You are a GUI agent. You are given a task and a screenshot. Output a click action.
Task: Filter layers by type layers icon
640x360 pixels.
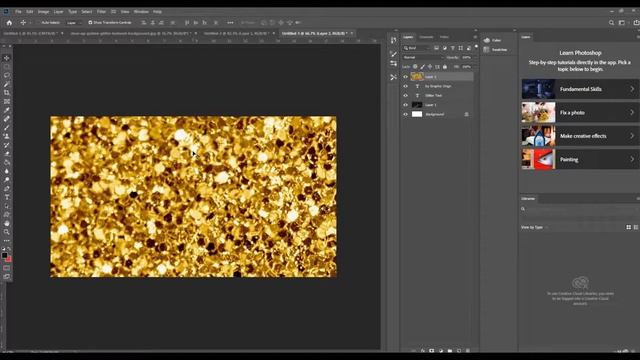coord(453,48)
